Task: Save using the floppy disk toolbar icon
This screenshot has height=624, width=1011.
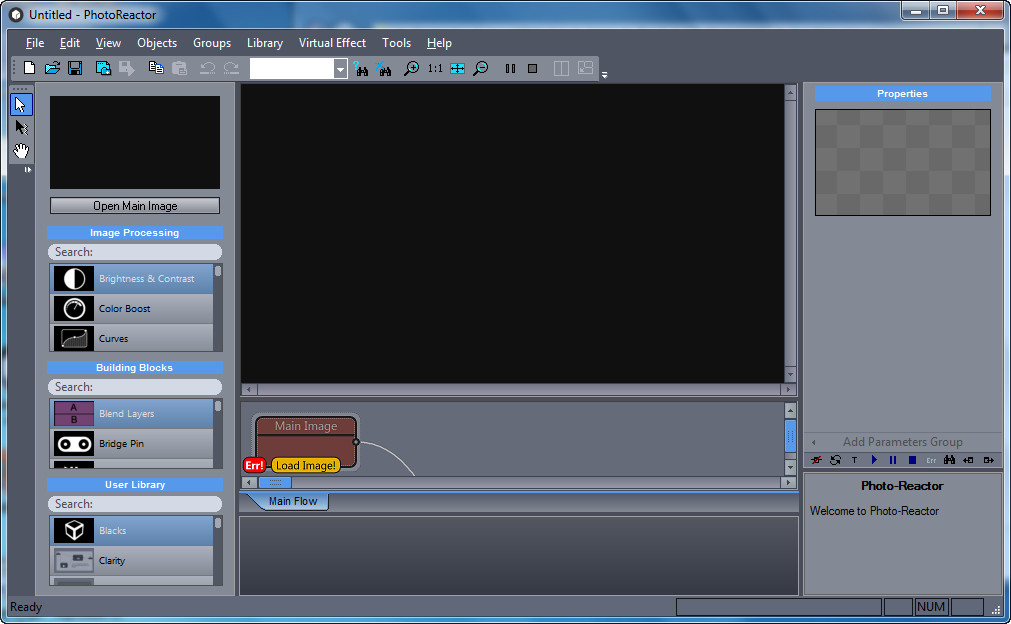Action: [x=75, y=68]
